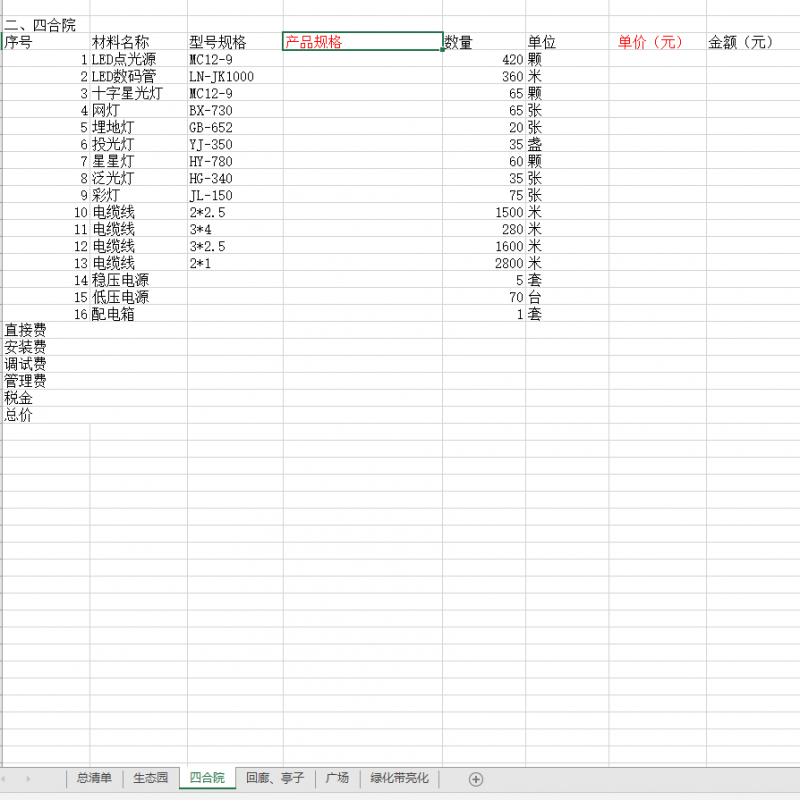Viewport: 800px width, 800px height.
Task: Click the cell containing LED点光源
Action: [124, 59]
